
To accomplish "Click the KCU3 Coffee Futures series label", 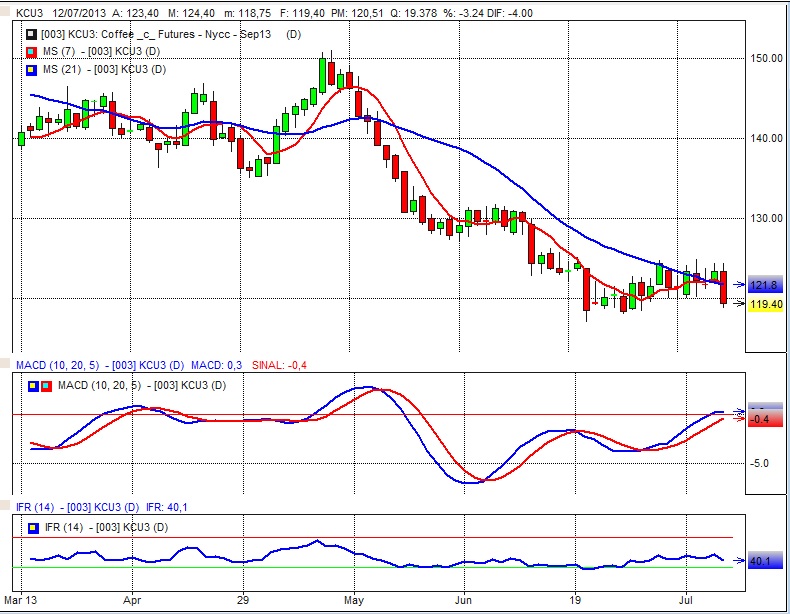I will (x=160, y=35).
